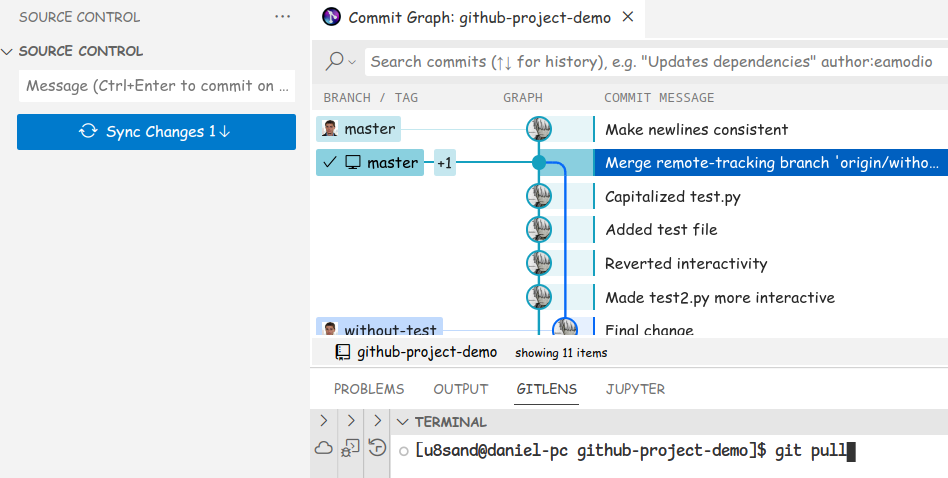The width and height of the screenshot is (948, 478).
Task: Click the commit message input box
Action: coord(156,86)
